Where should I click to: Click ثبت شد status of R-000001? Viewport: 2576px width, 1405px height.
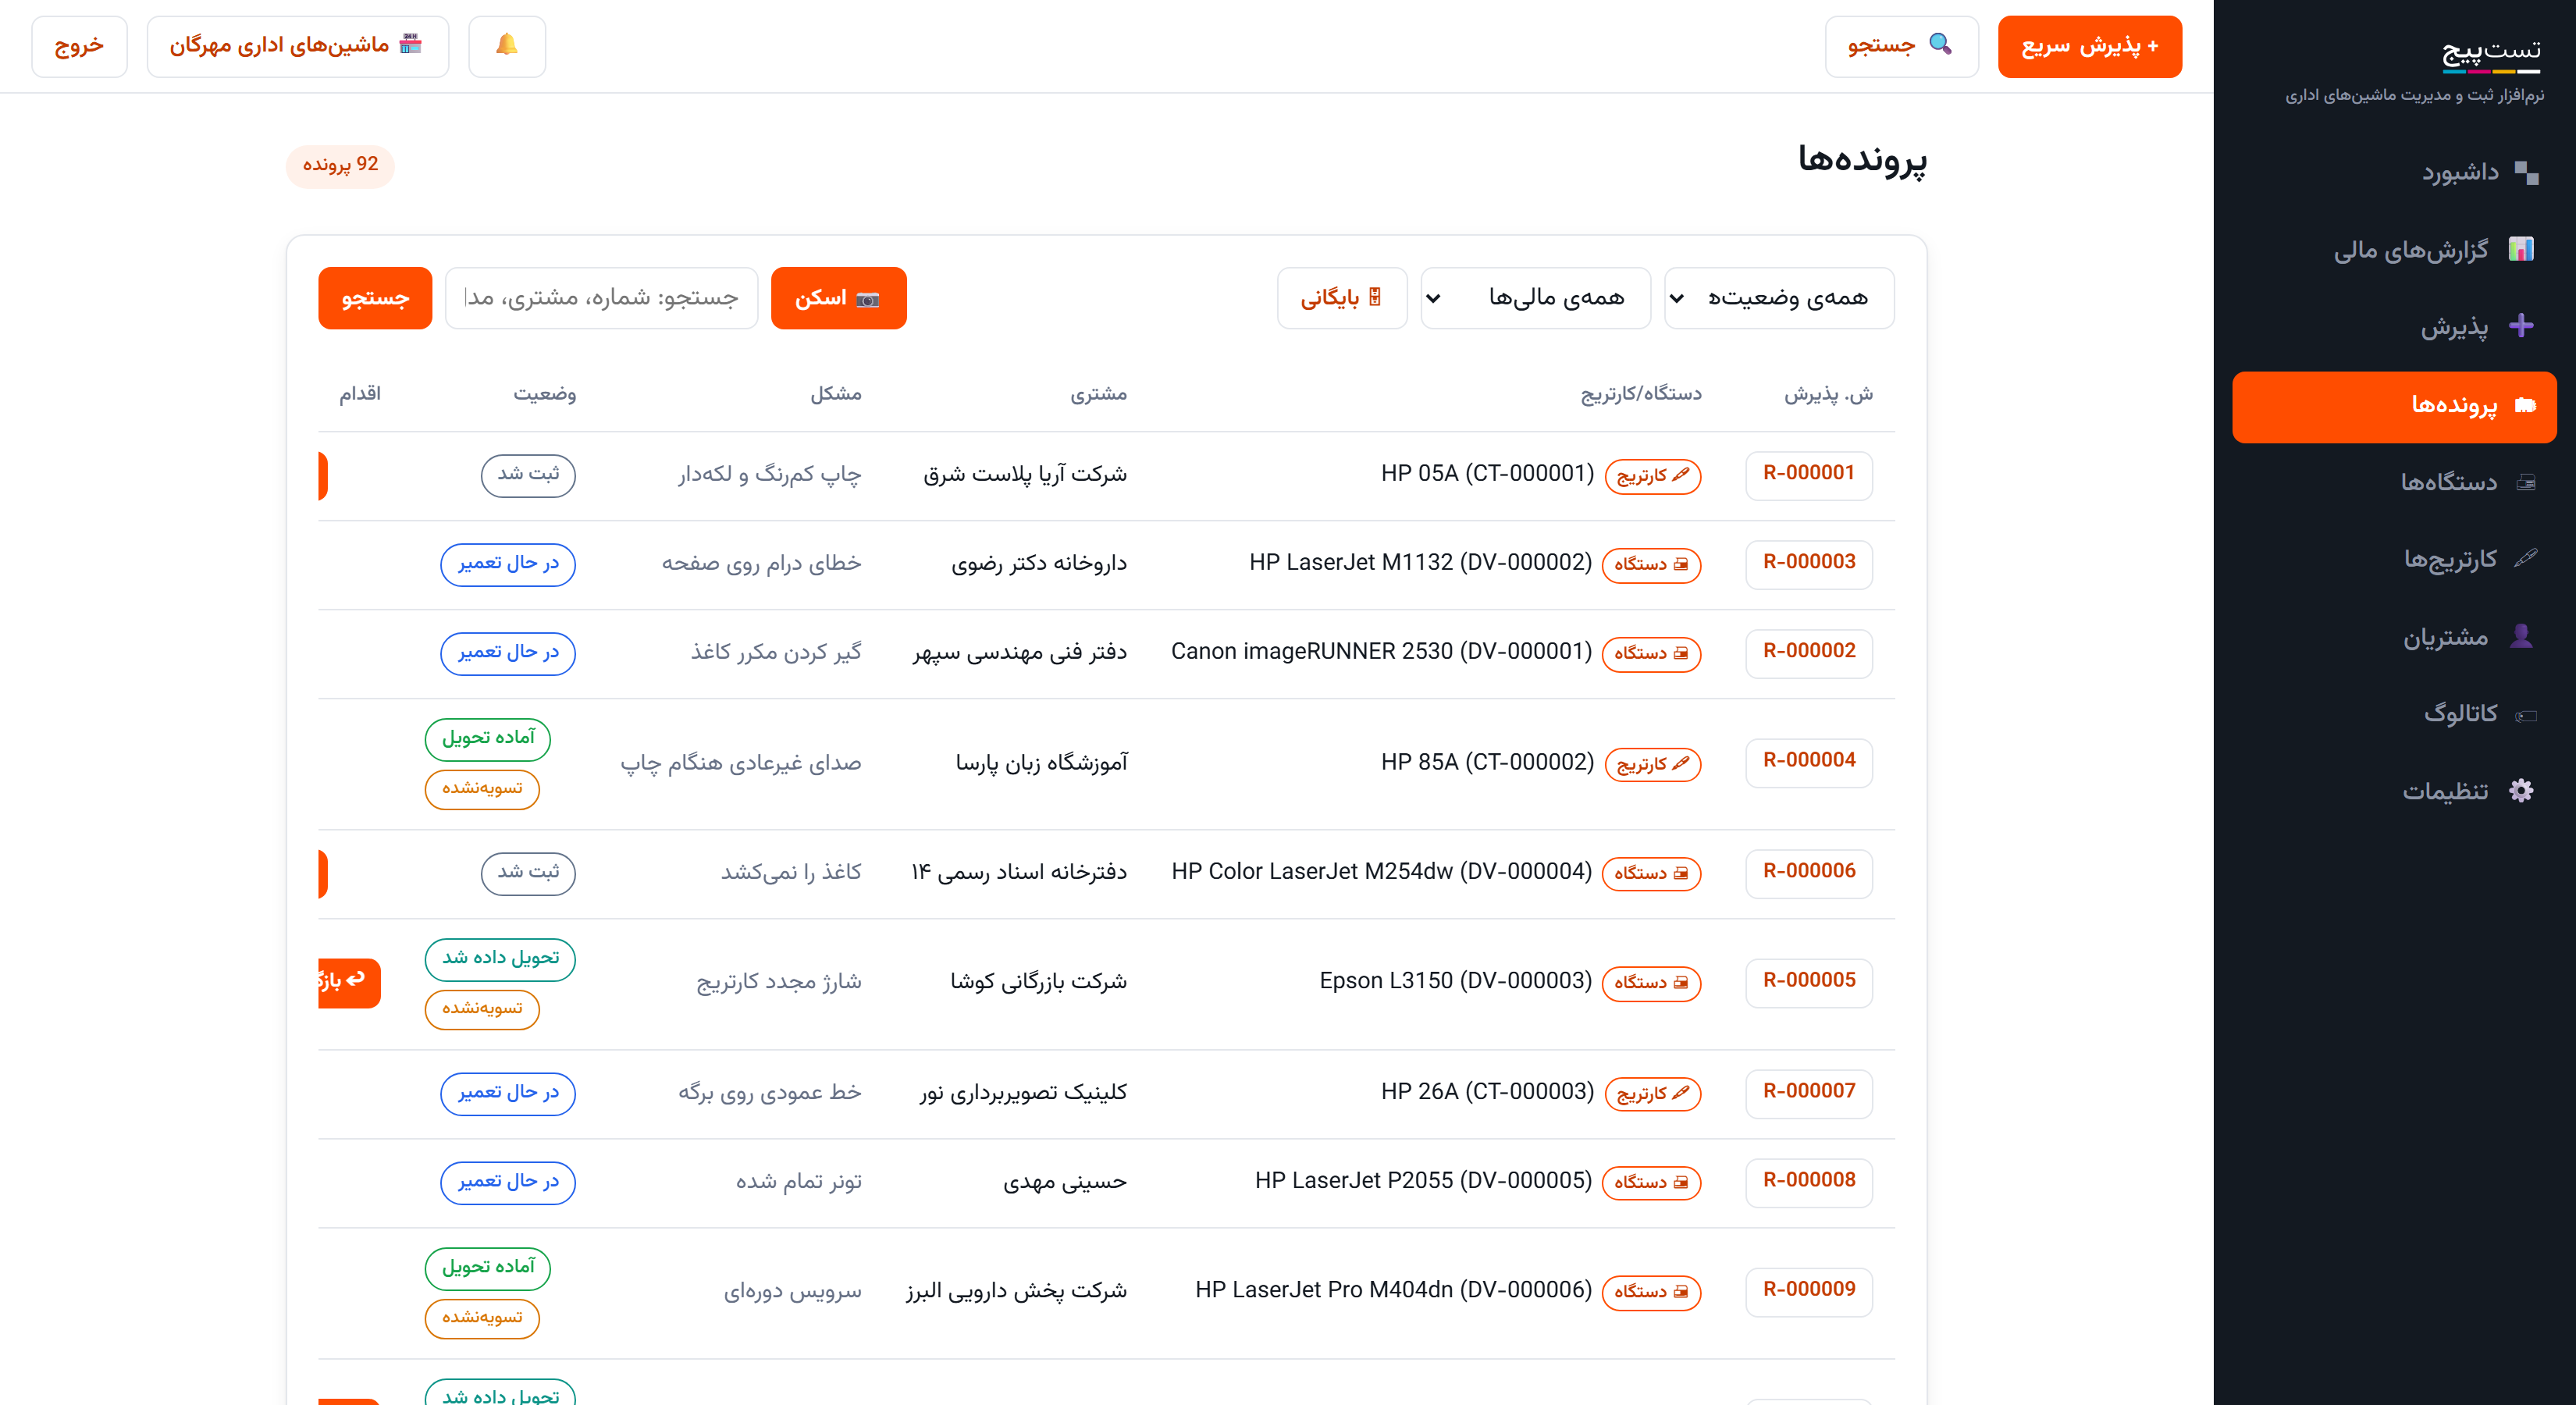click(528, 475)
